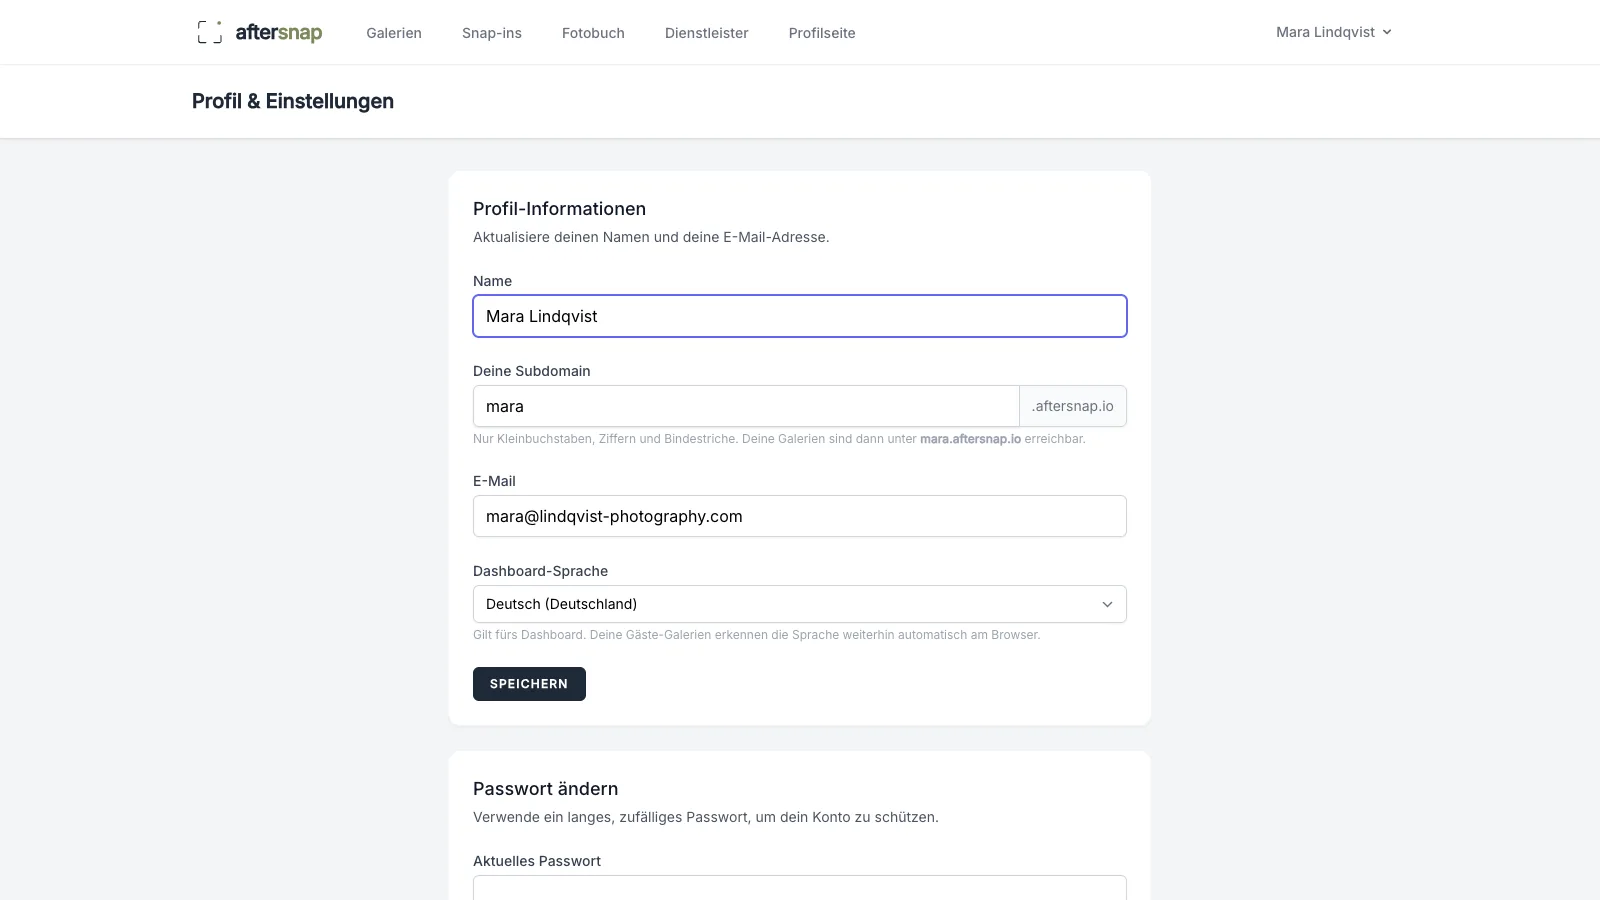This screenshot has height=900, width=1600.
Task: Click the Dashboard-Sprache label
Action: point(541,571)
